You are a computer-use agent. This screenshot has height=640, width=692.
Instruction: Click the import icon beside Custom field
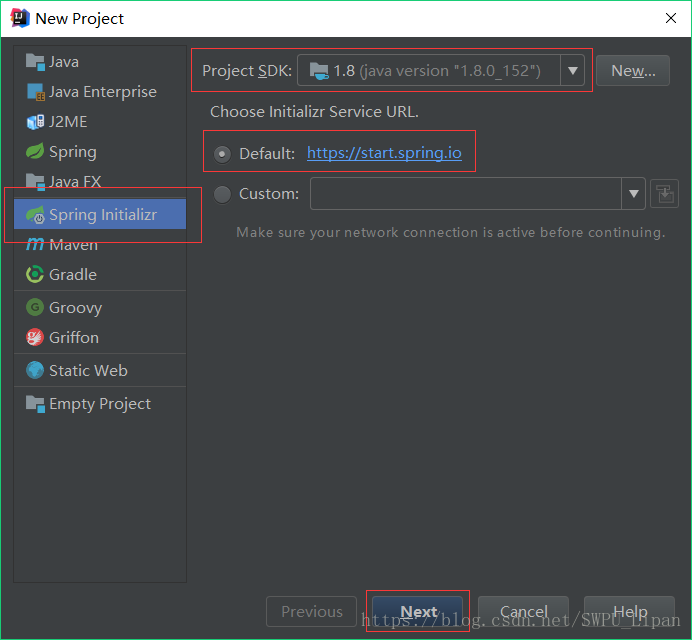[665, 194]
